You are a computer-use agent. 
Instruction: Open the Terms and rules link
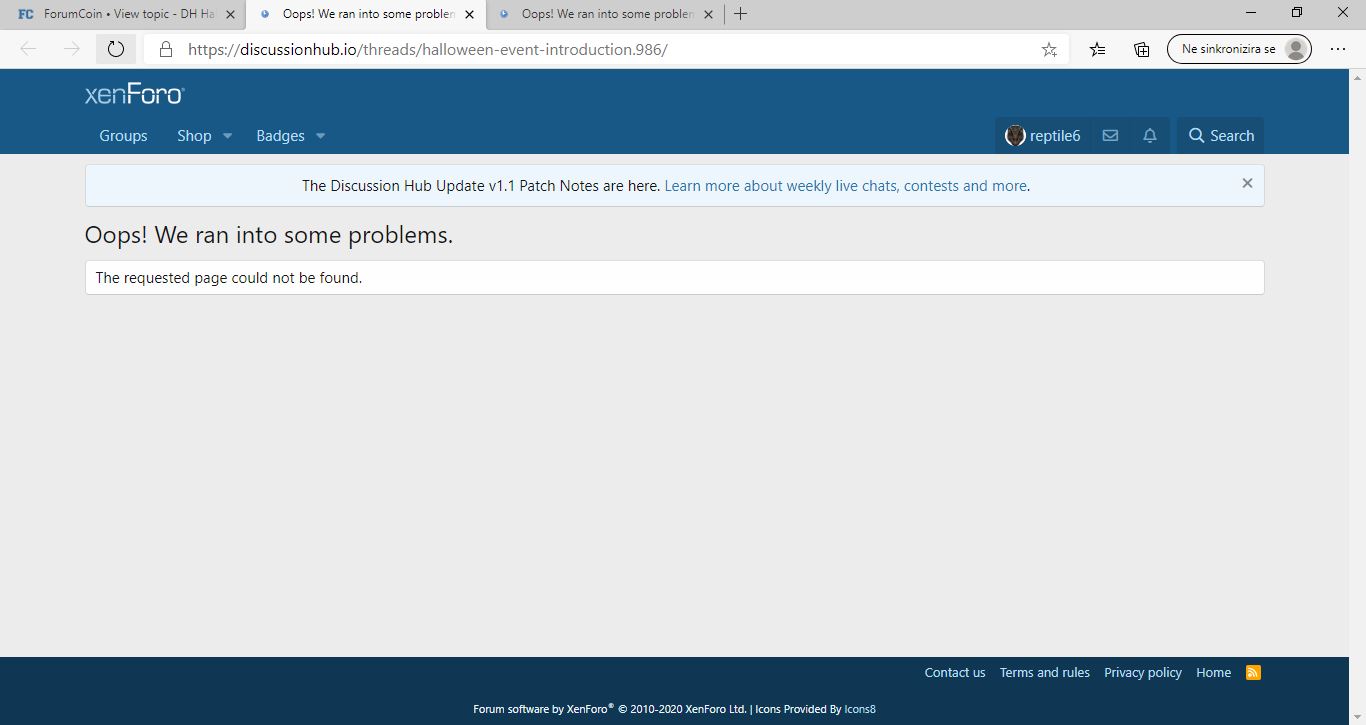tap(1044, 672)
